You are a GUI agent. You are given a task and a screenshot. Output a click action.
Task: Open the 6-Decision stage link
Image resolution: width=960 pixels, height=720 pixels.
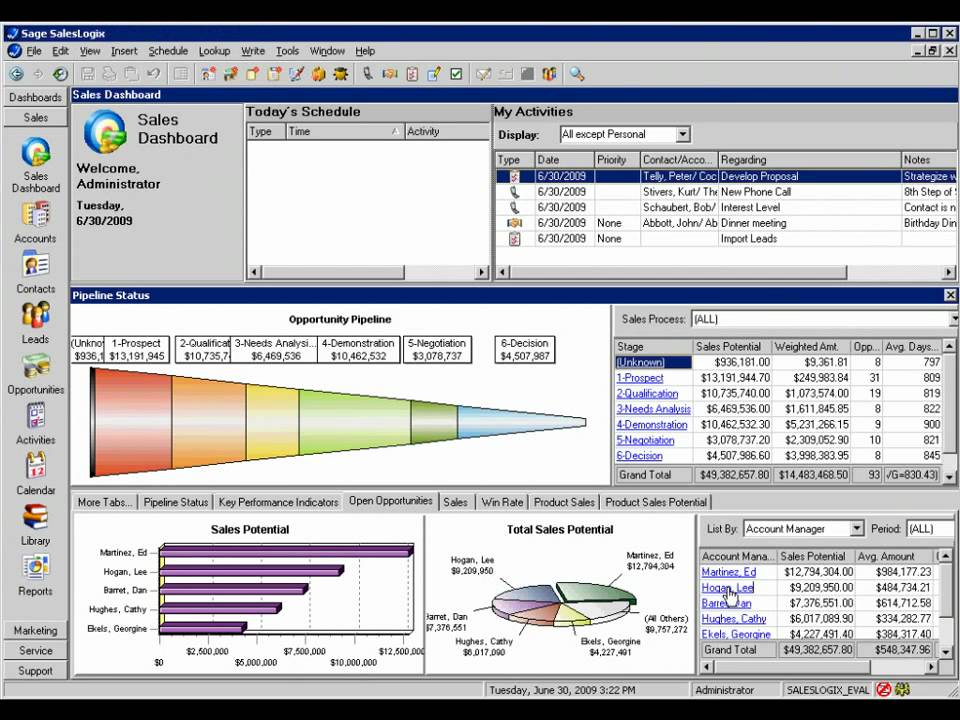[x=639, y=456]
